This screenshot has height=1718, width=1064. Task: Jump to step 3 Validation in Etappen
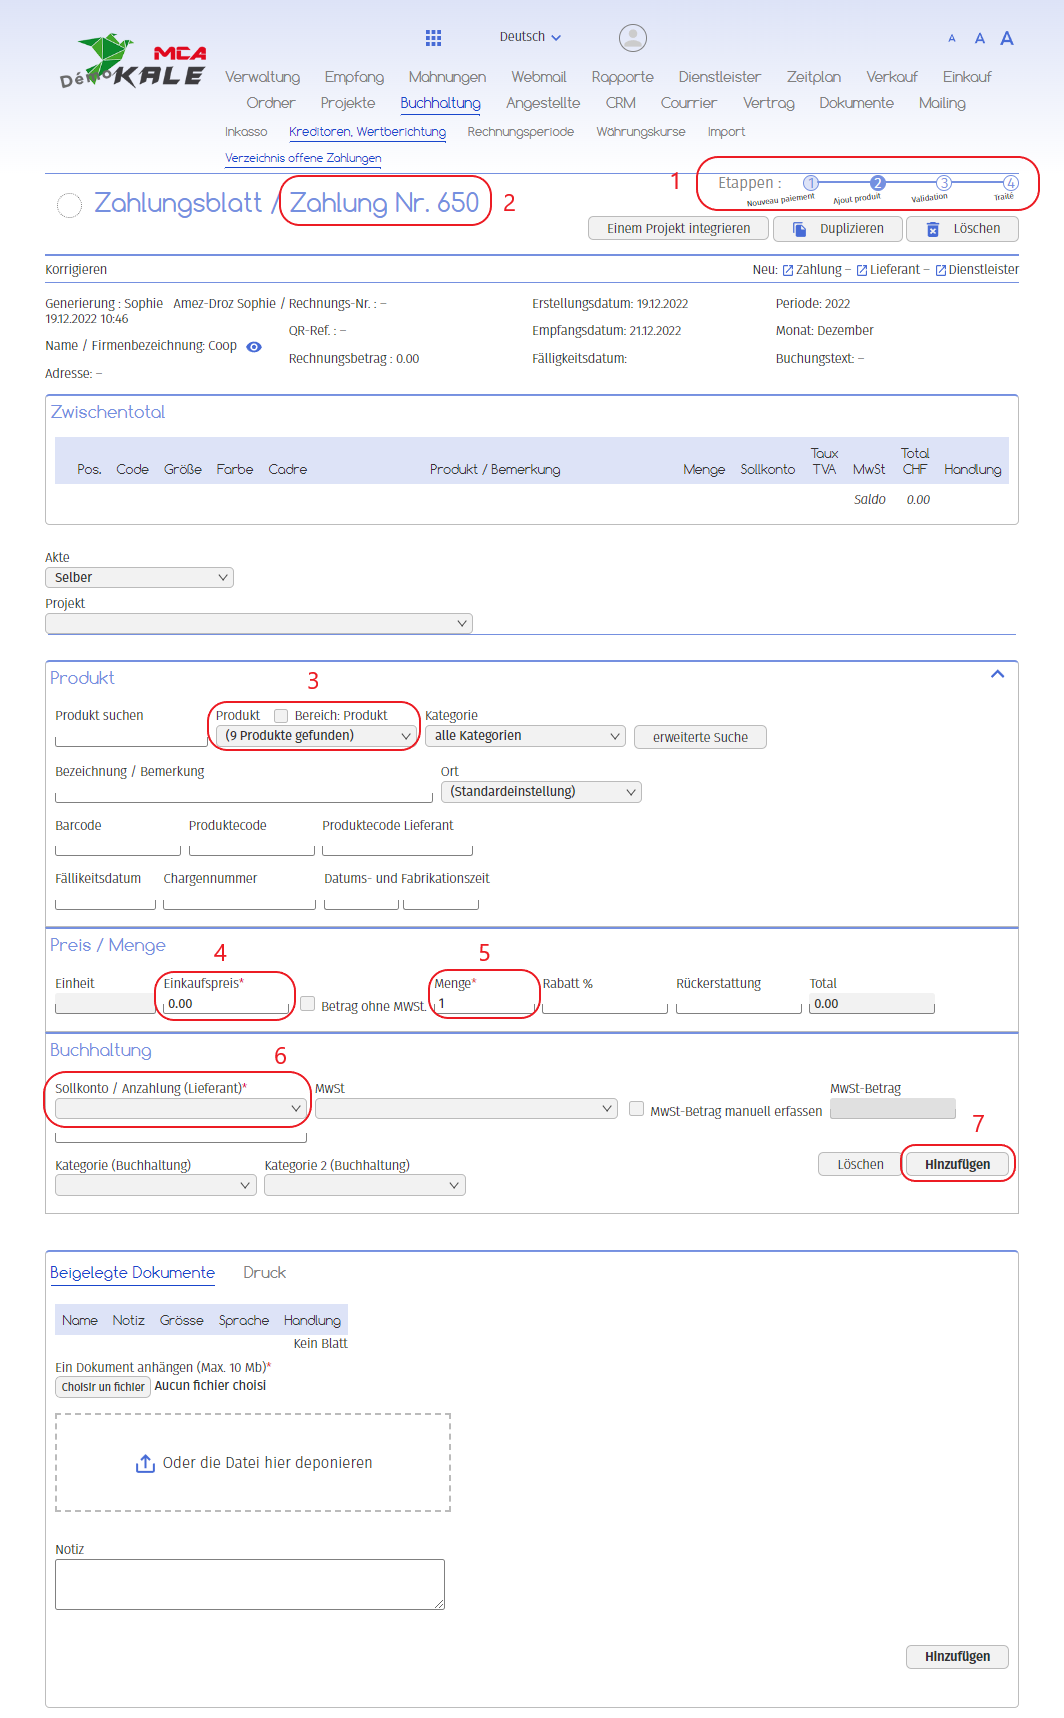click(943, 183)
